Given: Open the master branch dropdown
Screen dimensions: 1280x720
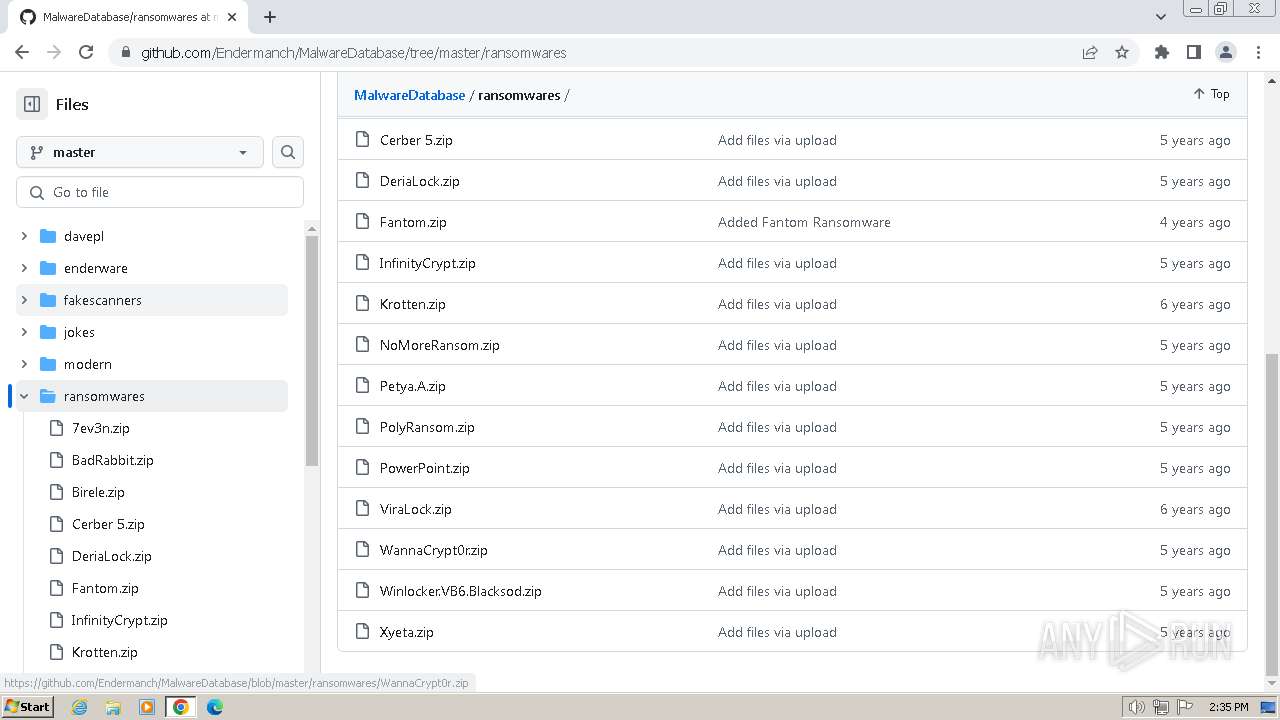Looking at the screenshot, I should tap(140, 152).
